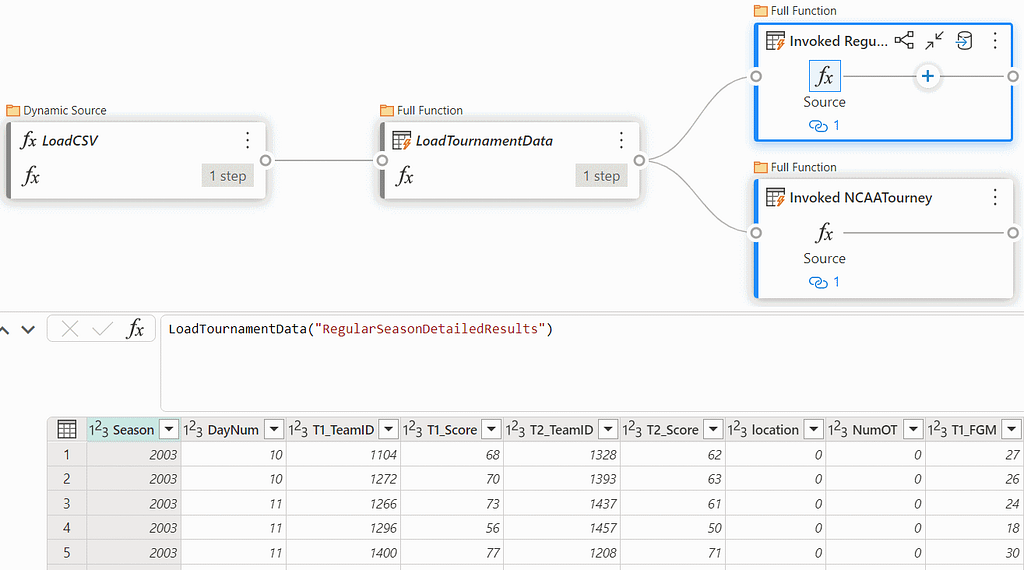
Task: Open Invoked NCAATourney node options menu
Action: (x=995, y=197)
